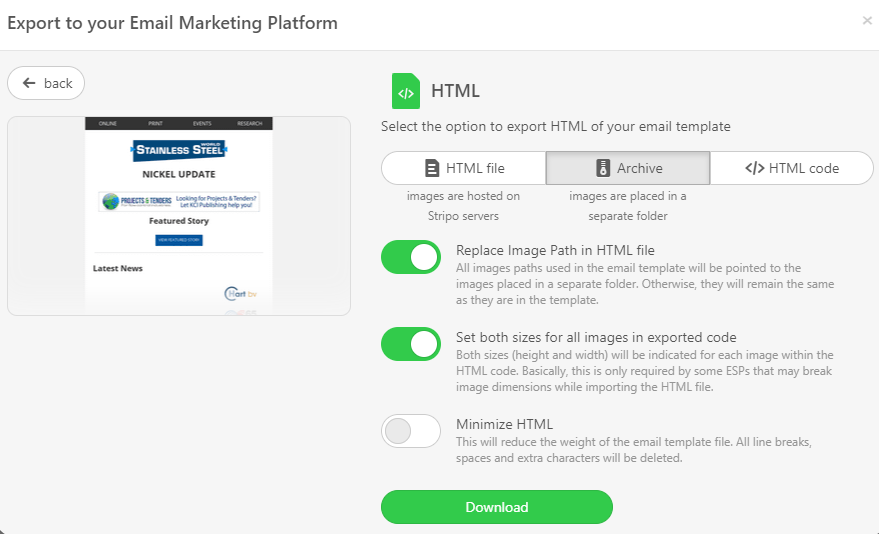Click the 'Featured Story' heading in preview

(179, 221)
